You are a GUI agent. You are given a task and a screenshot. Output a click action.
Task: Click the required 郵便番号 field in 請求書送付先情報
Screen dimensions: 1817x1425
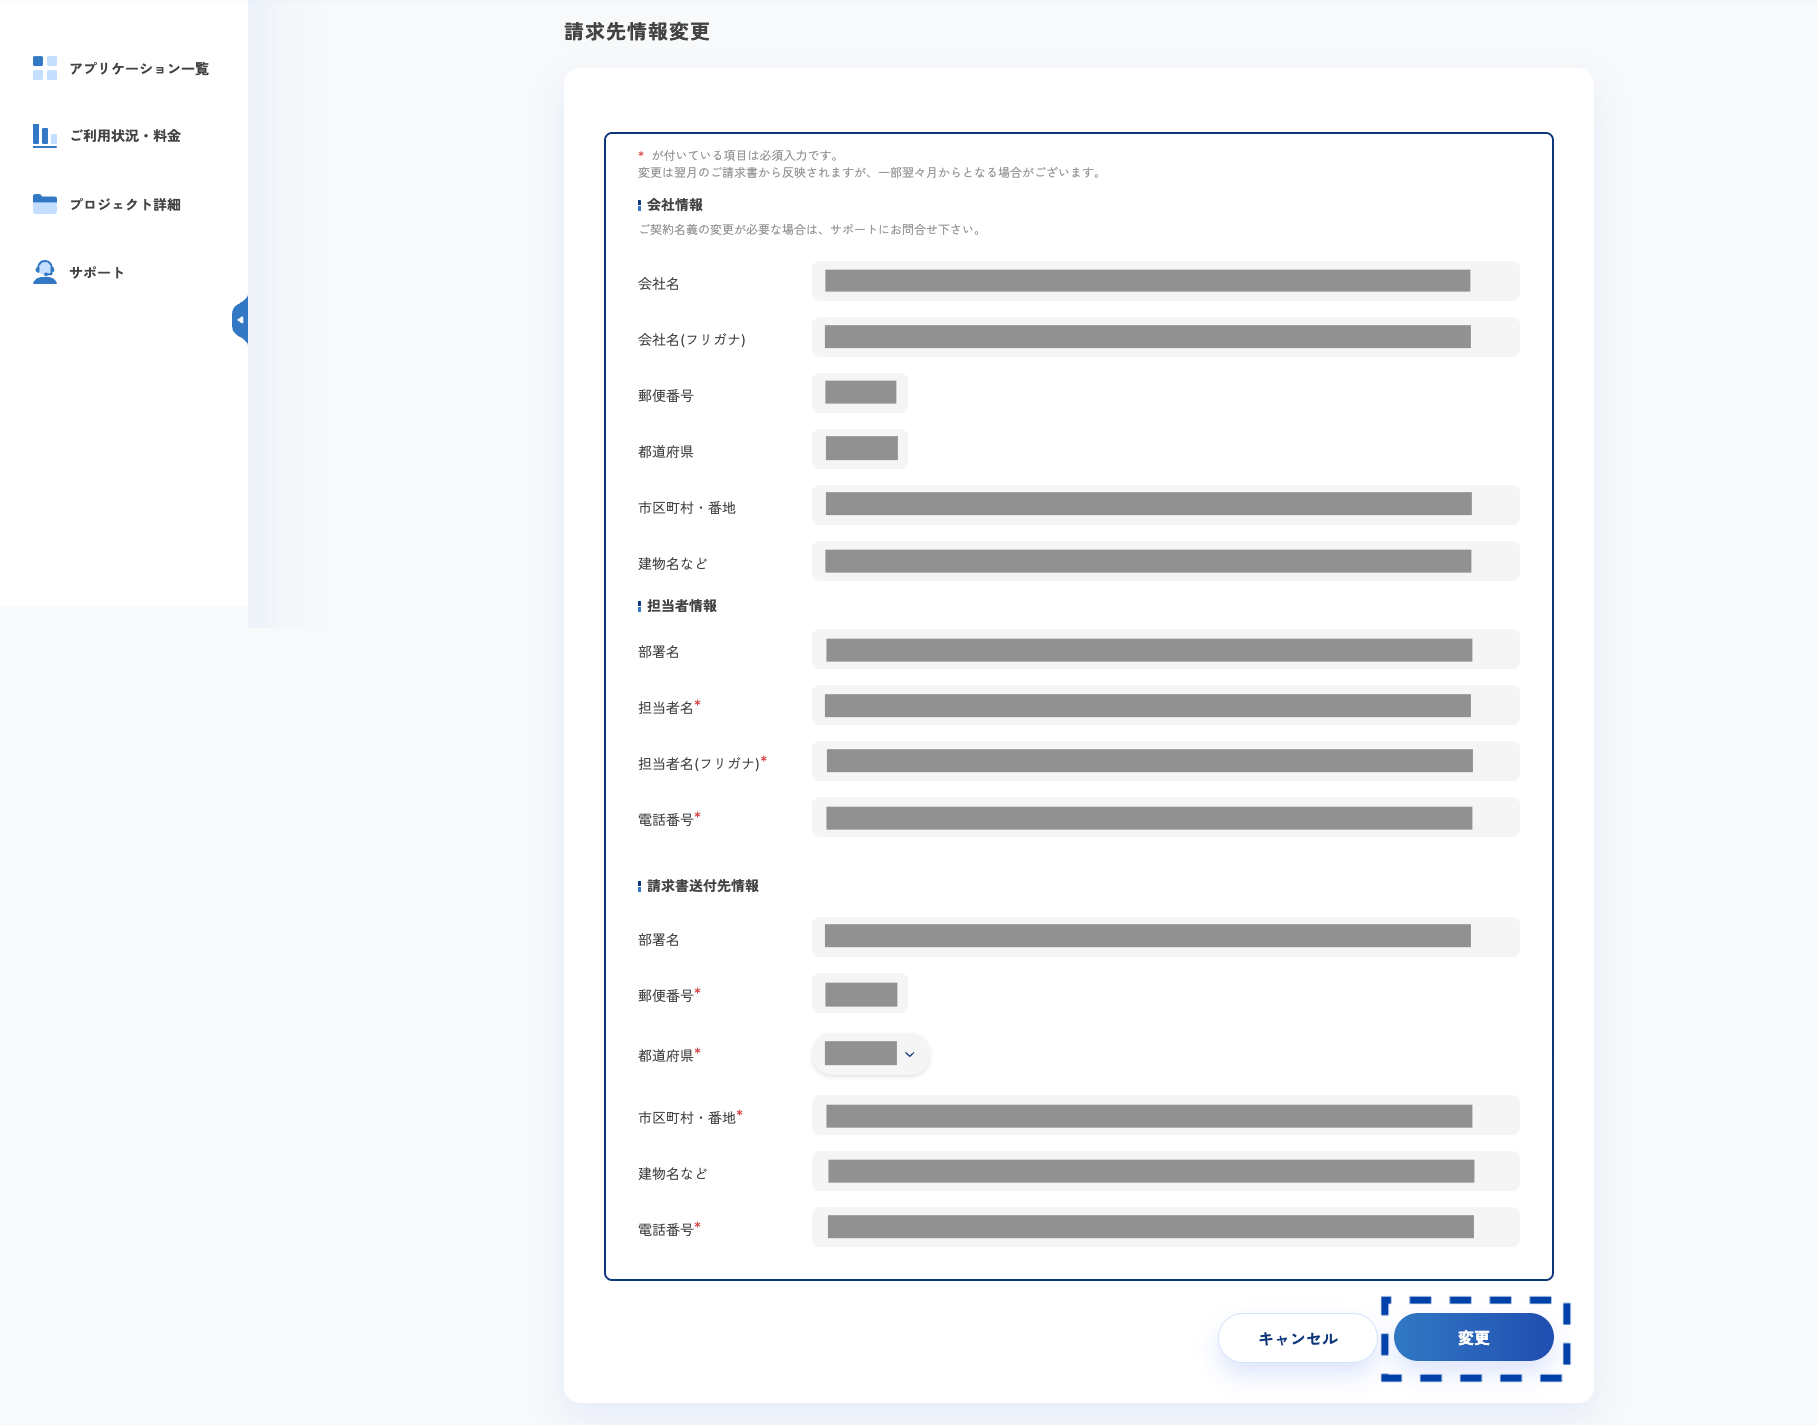point(860,993)
